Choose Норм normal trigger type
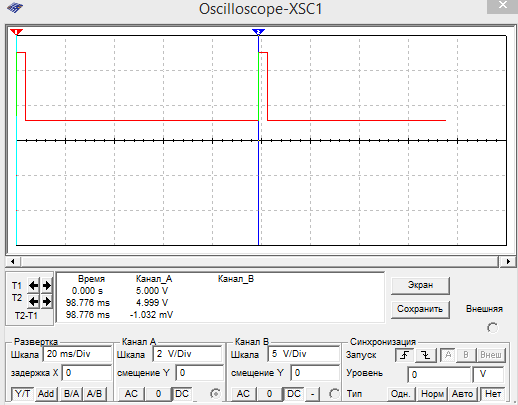The image size is (518, 405). tap(432, 394)
